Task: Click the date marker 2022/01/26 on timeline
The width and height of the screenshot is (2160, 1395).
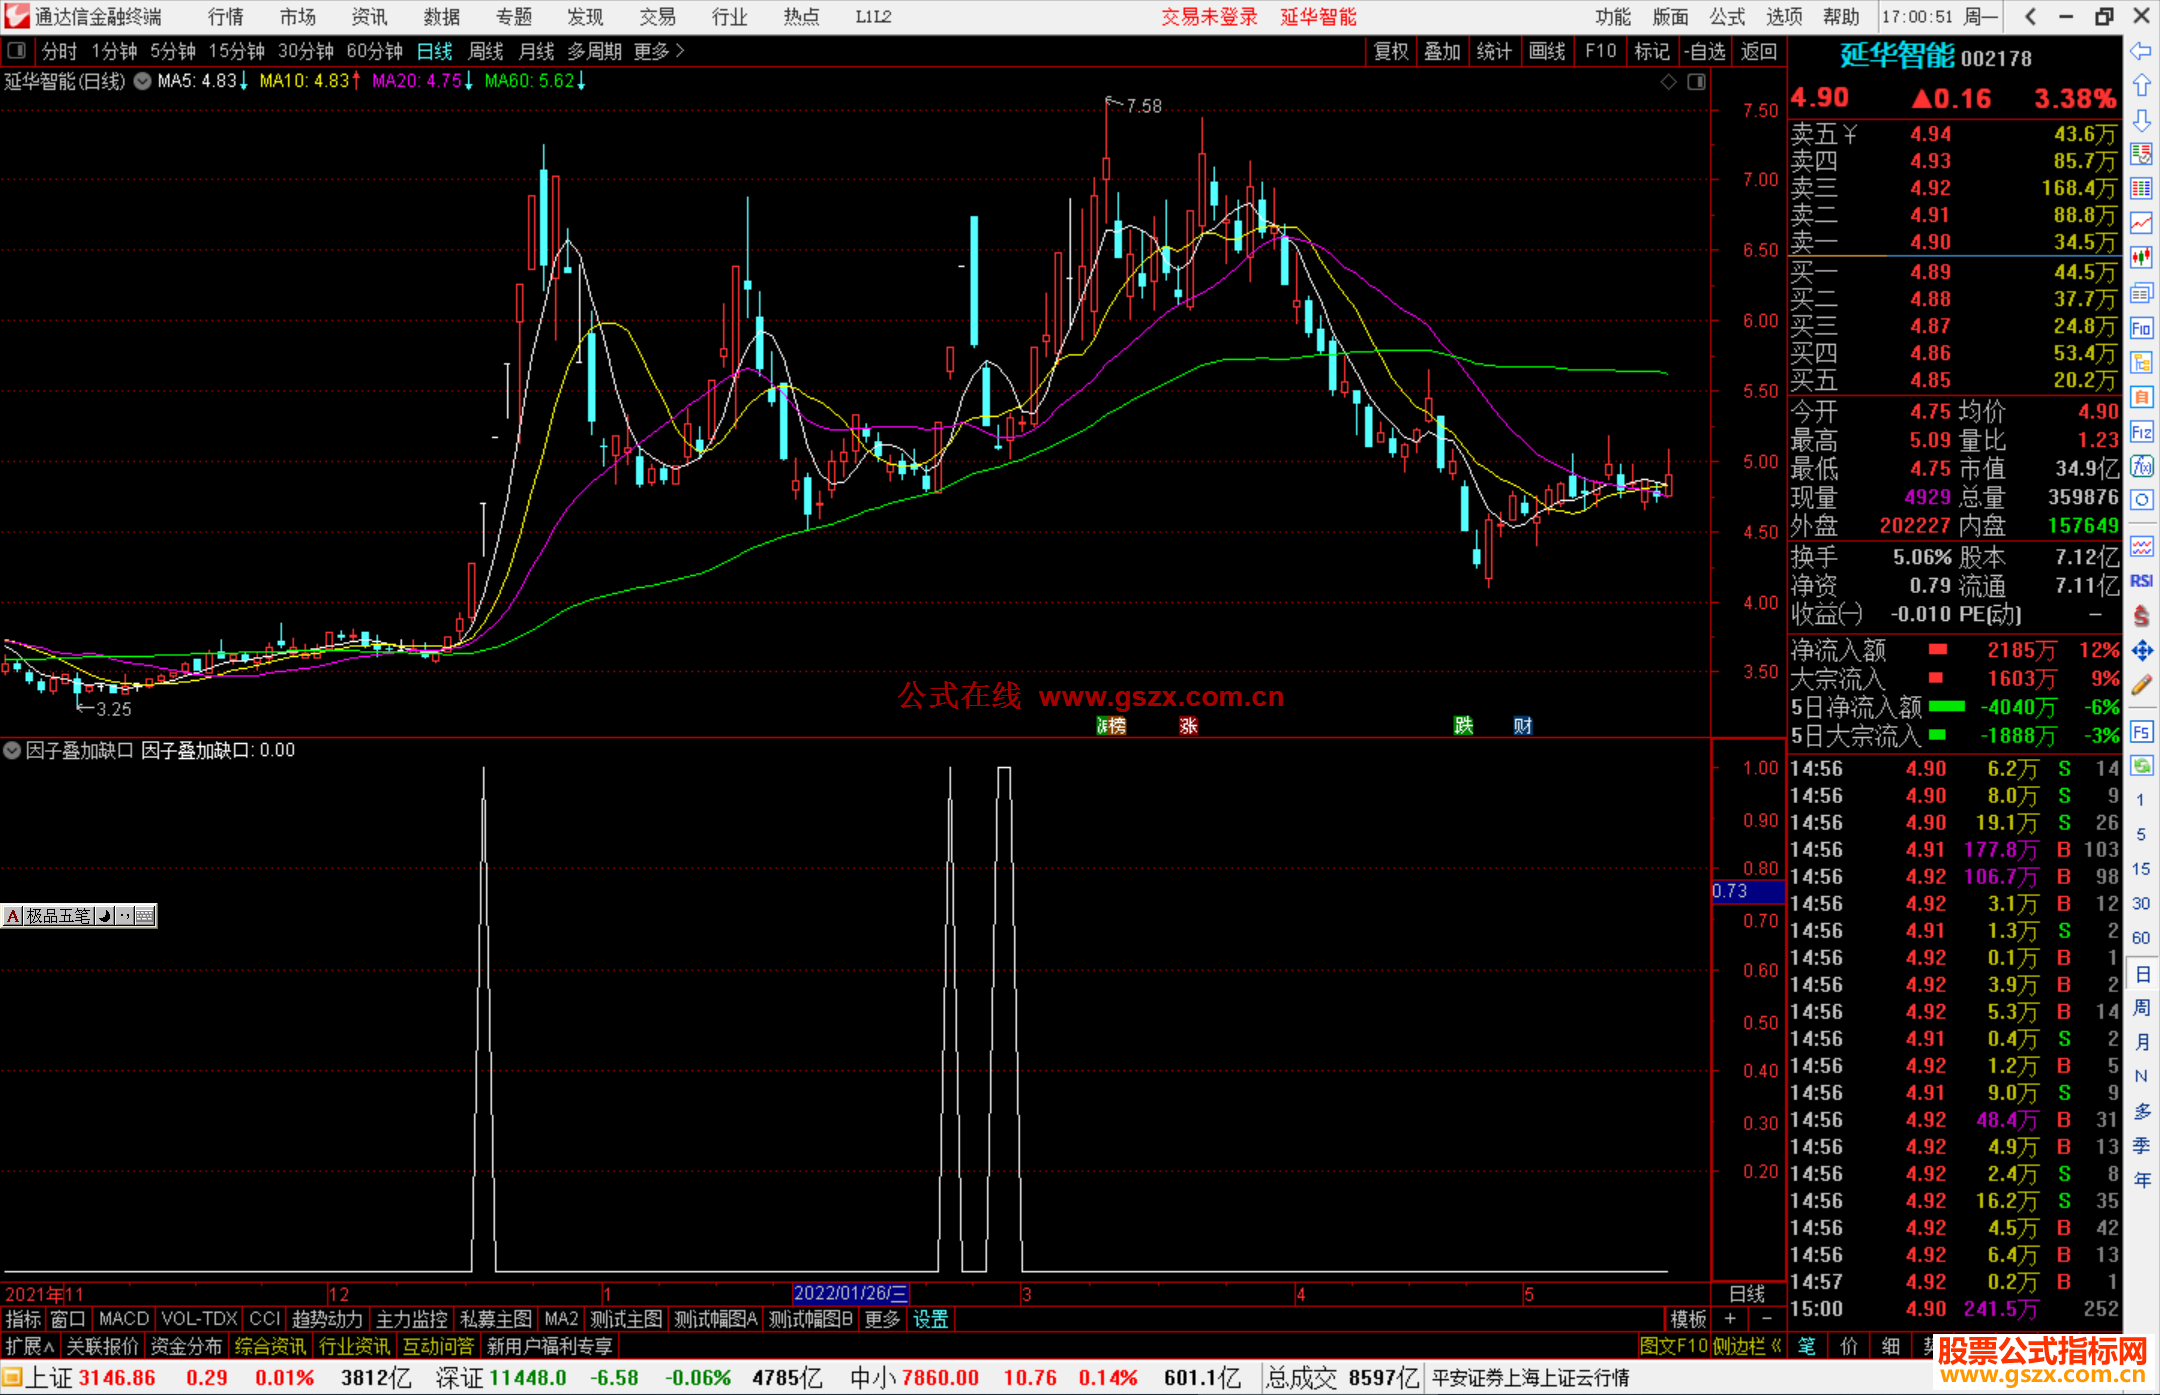Action: click(851, 1293)
